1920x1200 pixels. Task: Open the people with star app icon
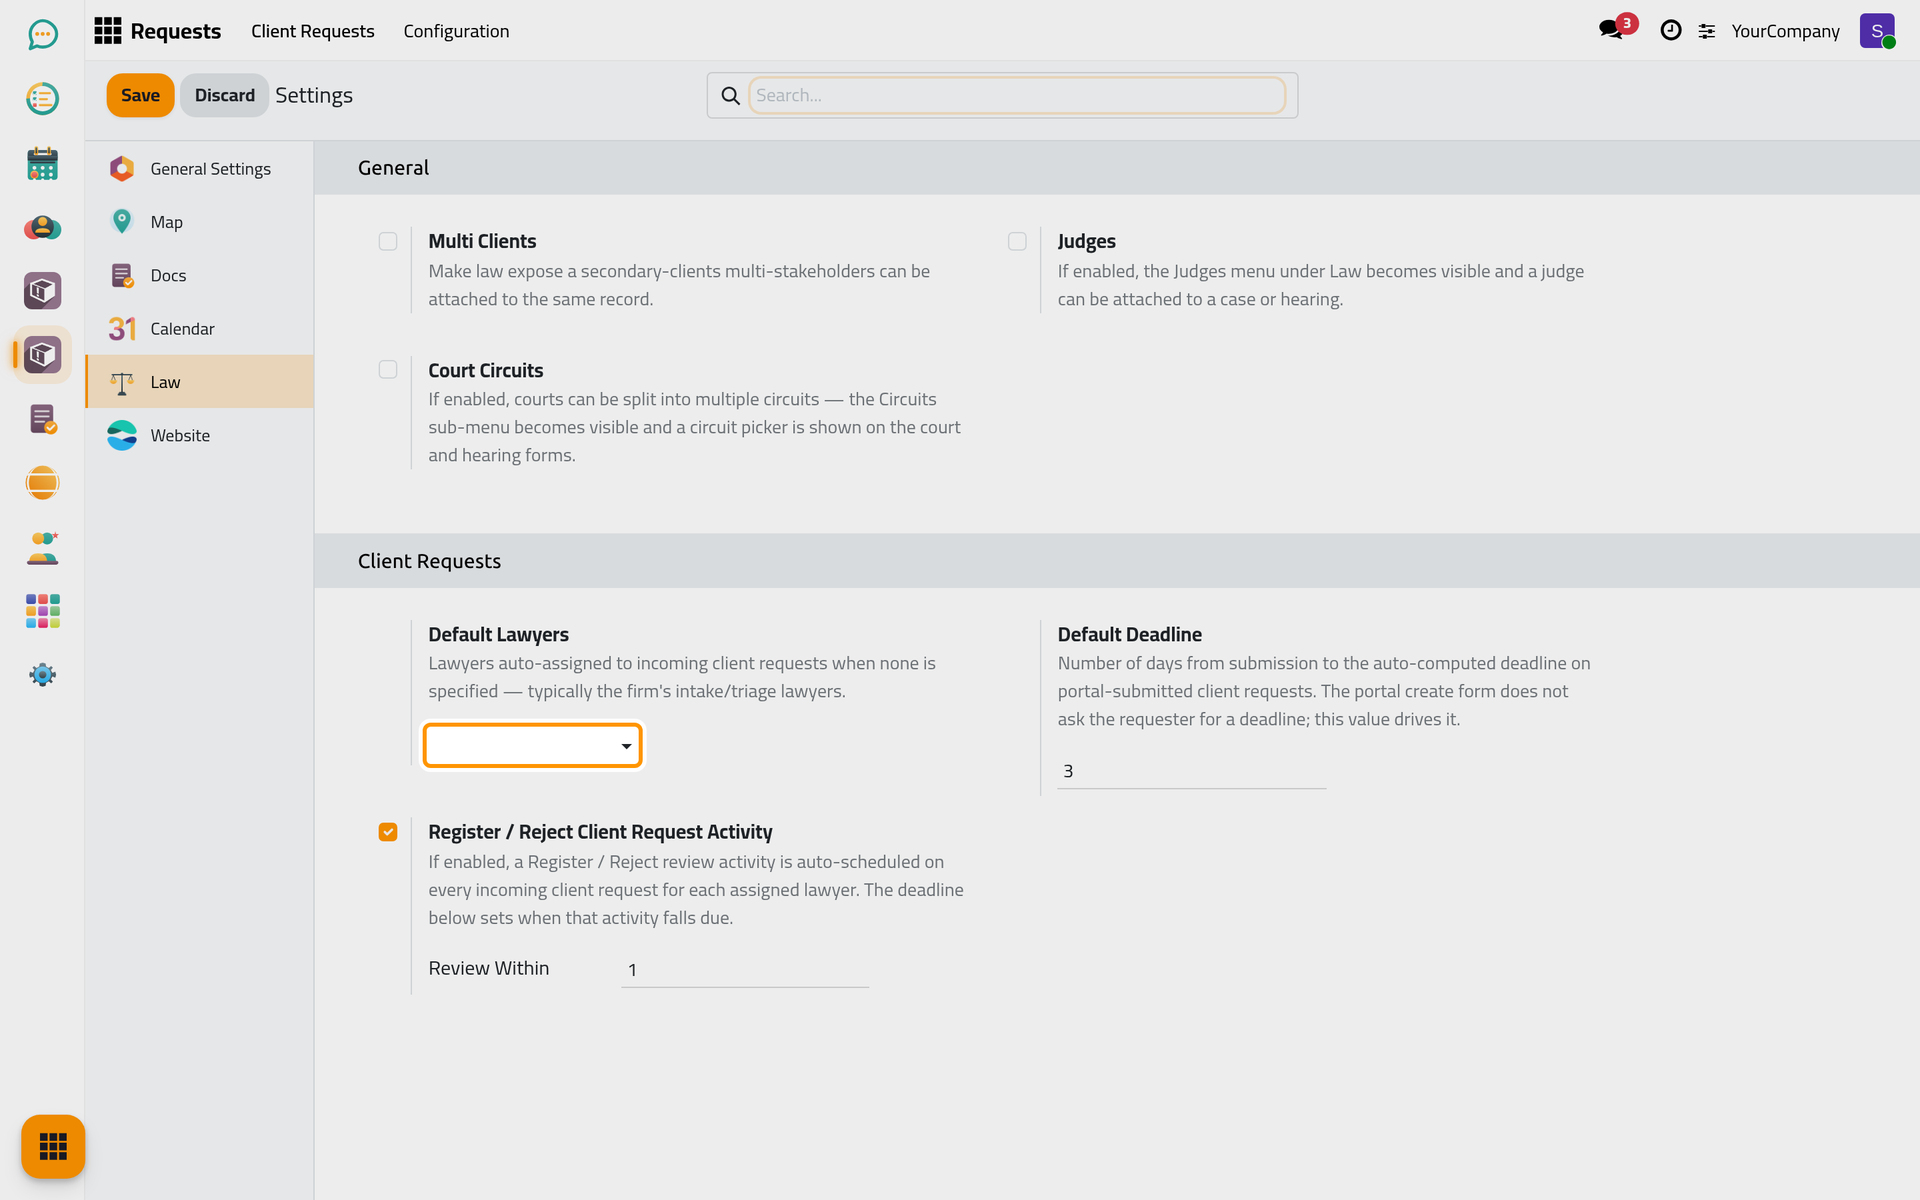(x=42, y=547)
